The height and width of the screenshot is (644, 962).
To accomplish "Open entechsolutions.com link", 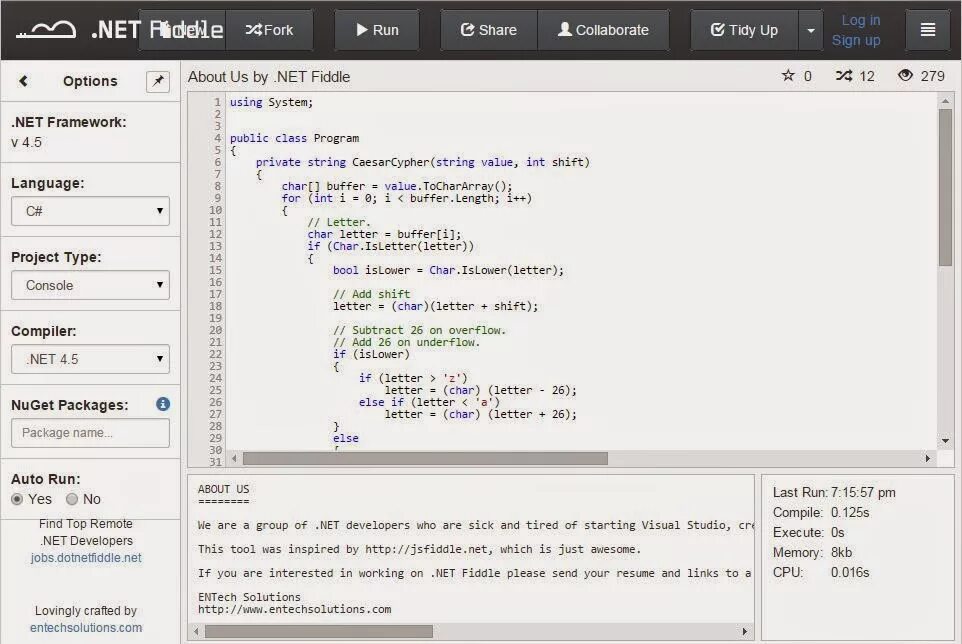I will (86, 627).
